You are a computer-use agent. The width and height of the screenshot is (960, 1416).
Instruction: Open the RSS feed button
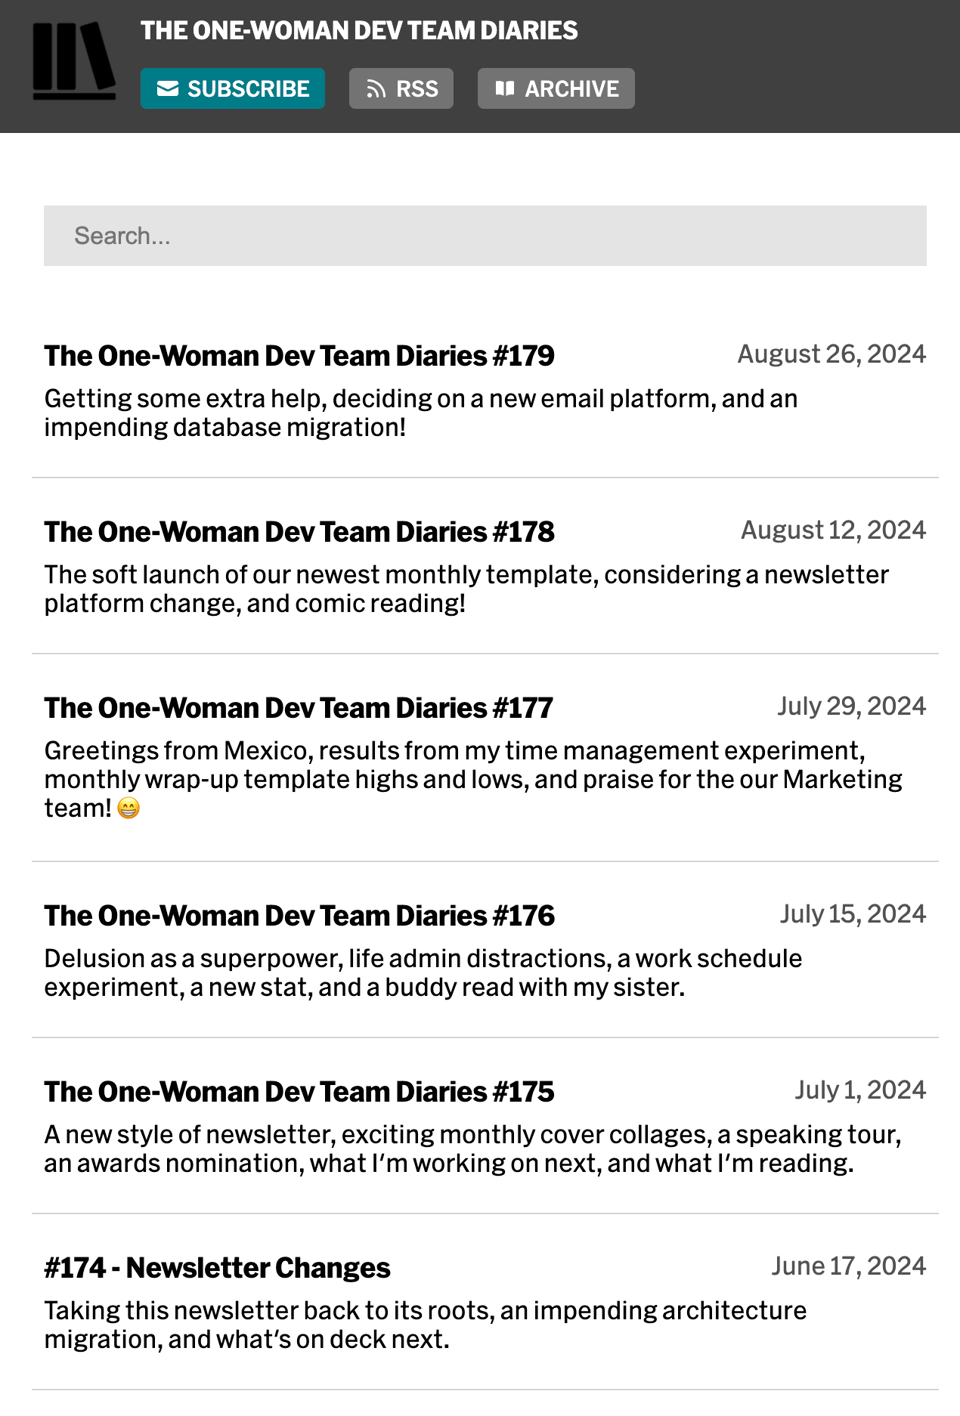[x=401, y=89]
